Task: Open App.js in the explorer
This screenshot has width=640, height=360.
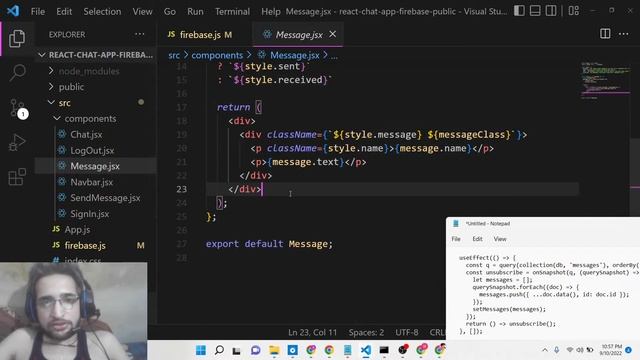Action: 96,229
